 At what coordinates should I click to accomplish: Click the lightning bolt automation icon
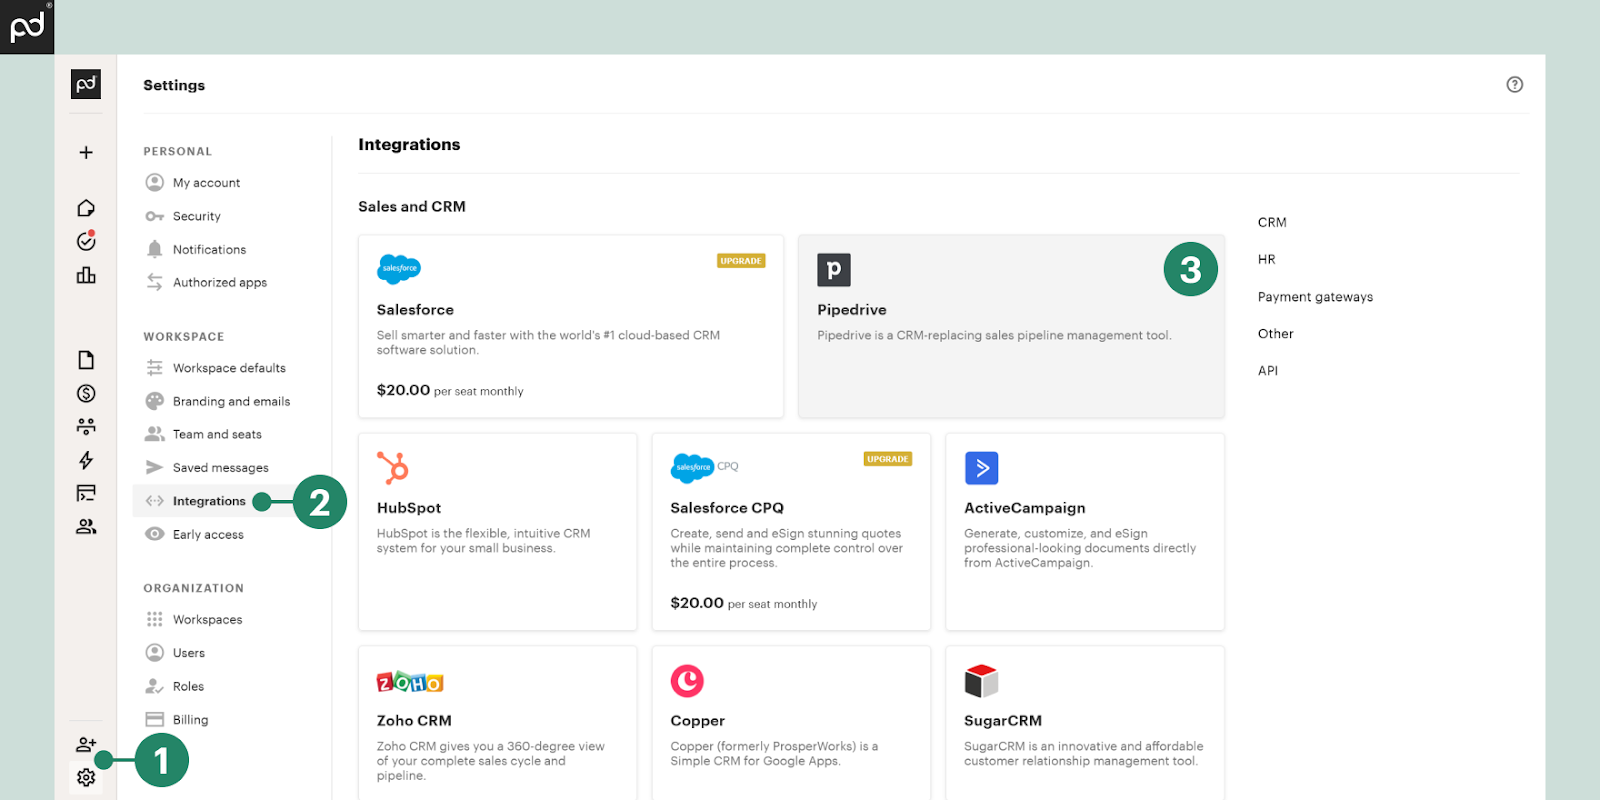point(86,460)
